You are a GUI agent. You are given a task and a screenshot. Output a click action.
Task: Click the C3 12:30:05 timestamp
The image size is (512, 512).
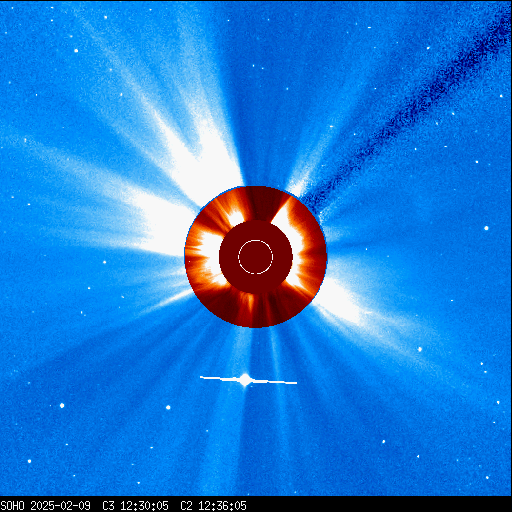(x=135, y=506)
